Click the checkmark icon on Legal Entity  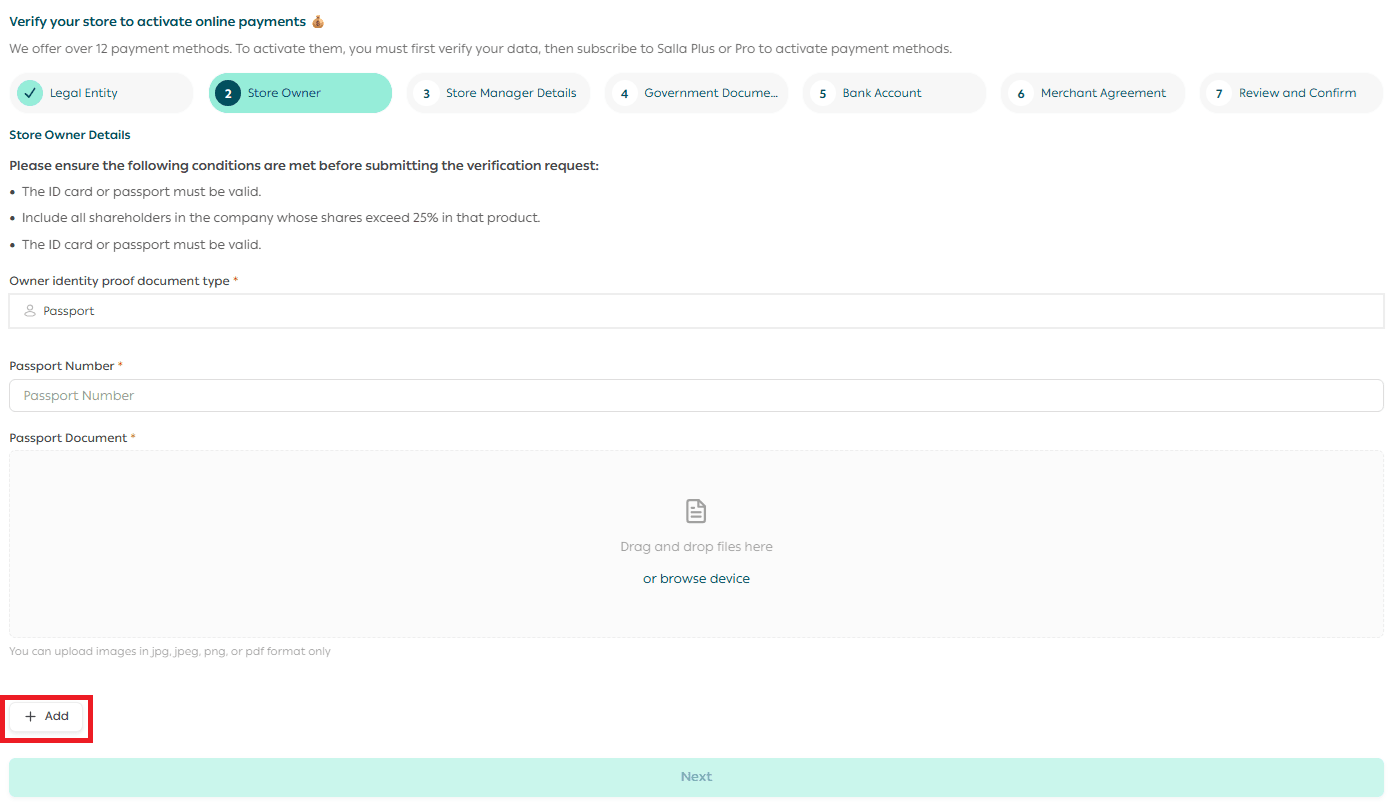pos(30,93)
